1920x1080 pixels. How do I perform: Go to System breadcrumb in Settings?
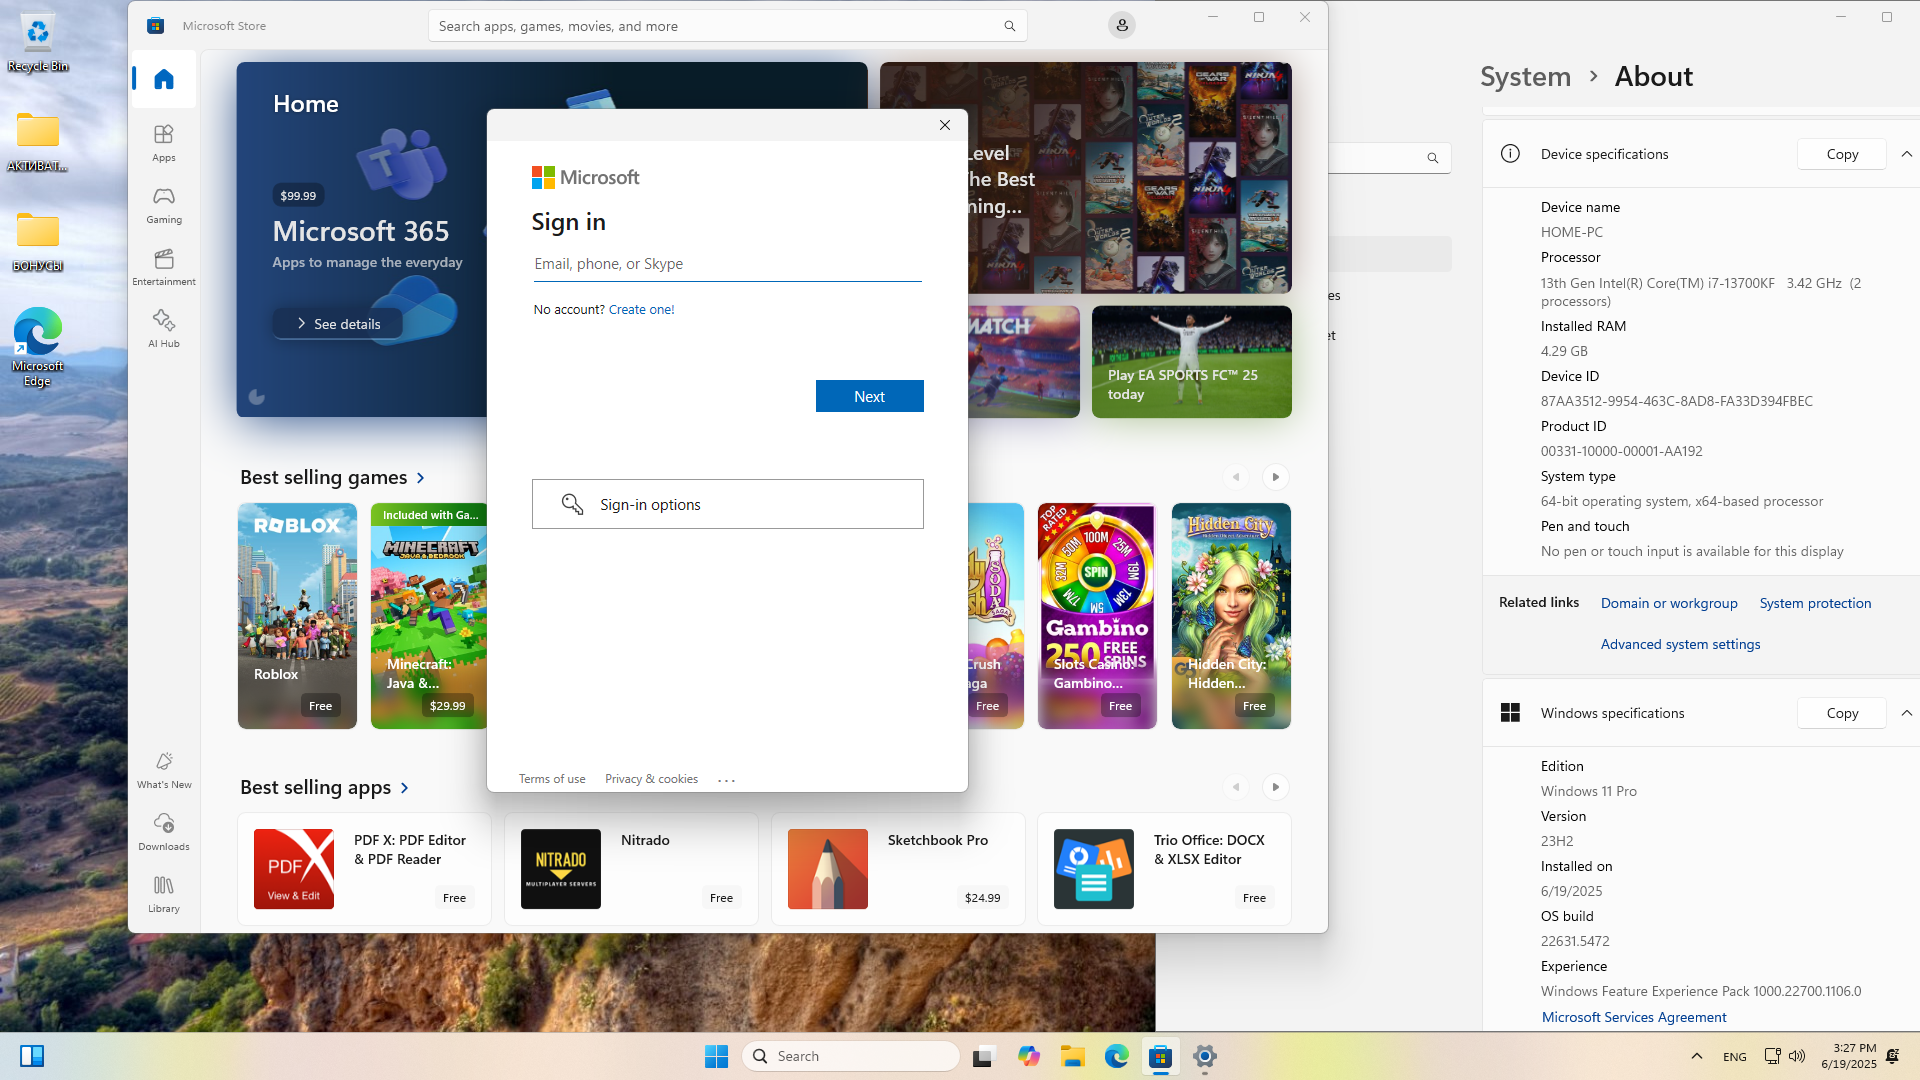(1525, 76)
